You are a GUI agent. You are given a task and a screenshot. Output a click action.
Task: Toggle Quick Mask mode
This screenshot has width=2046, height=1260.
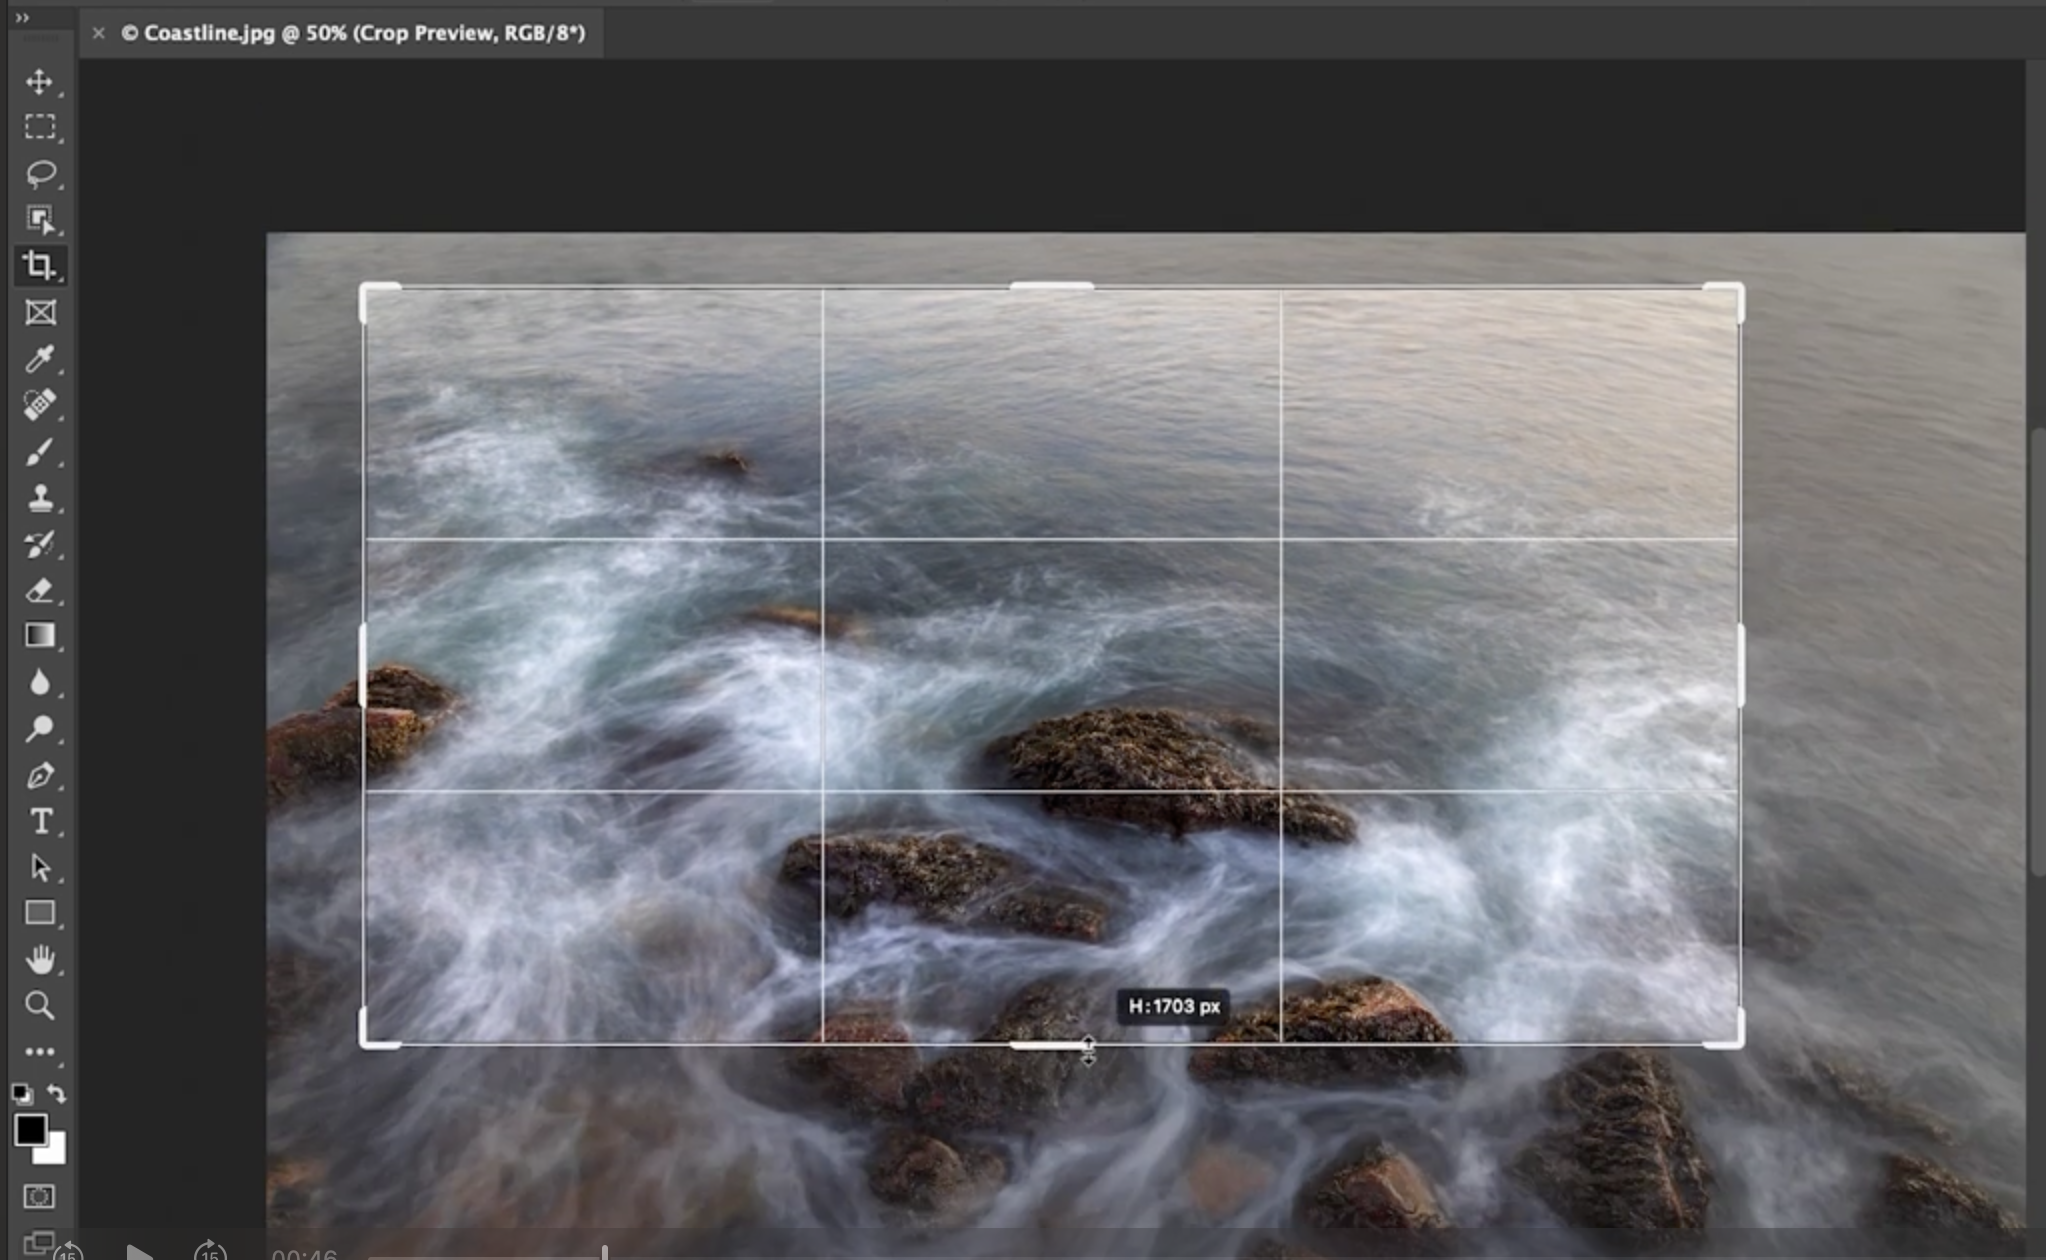[40, 1196]
